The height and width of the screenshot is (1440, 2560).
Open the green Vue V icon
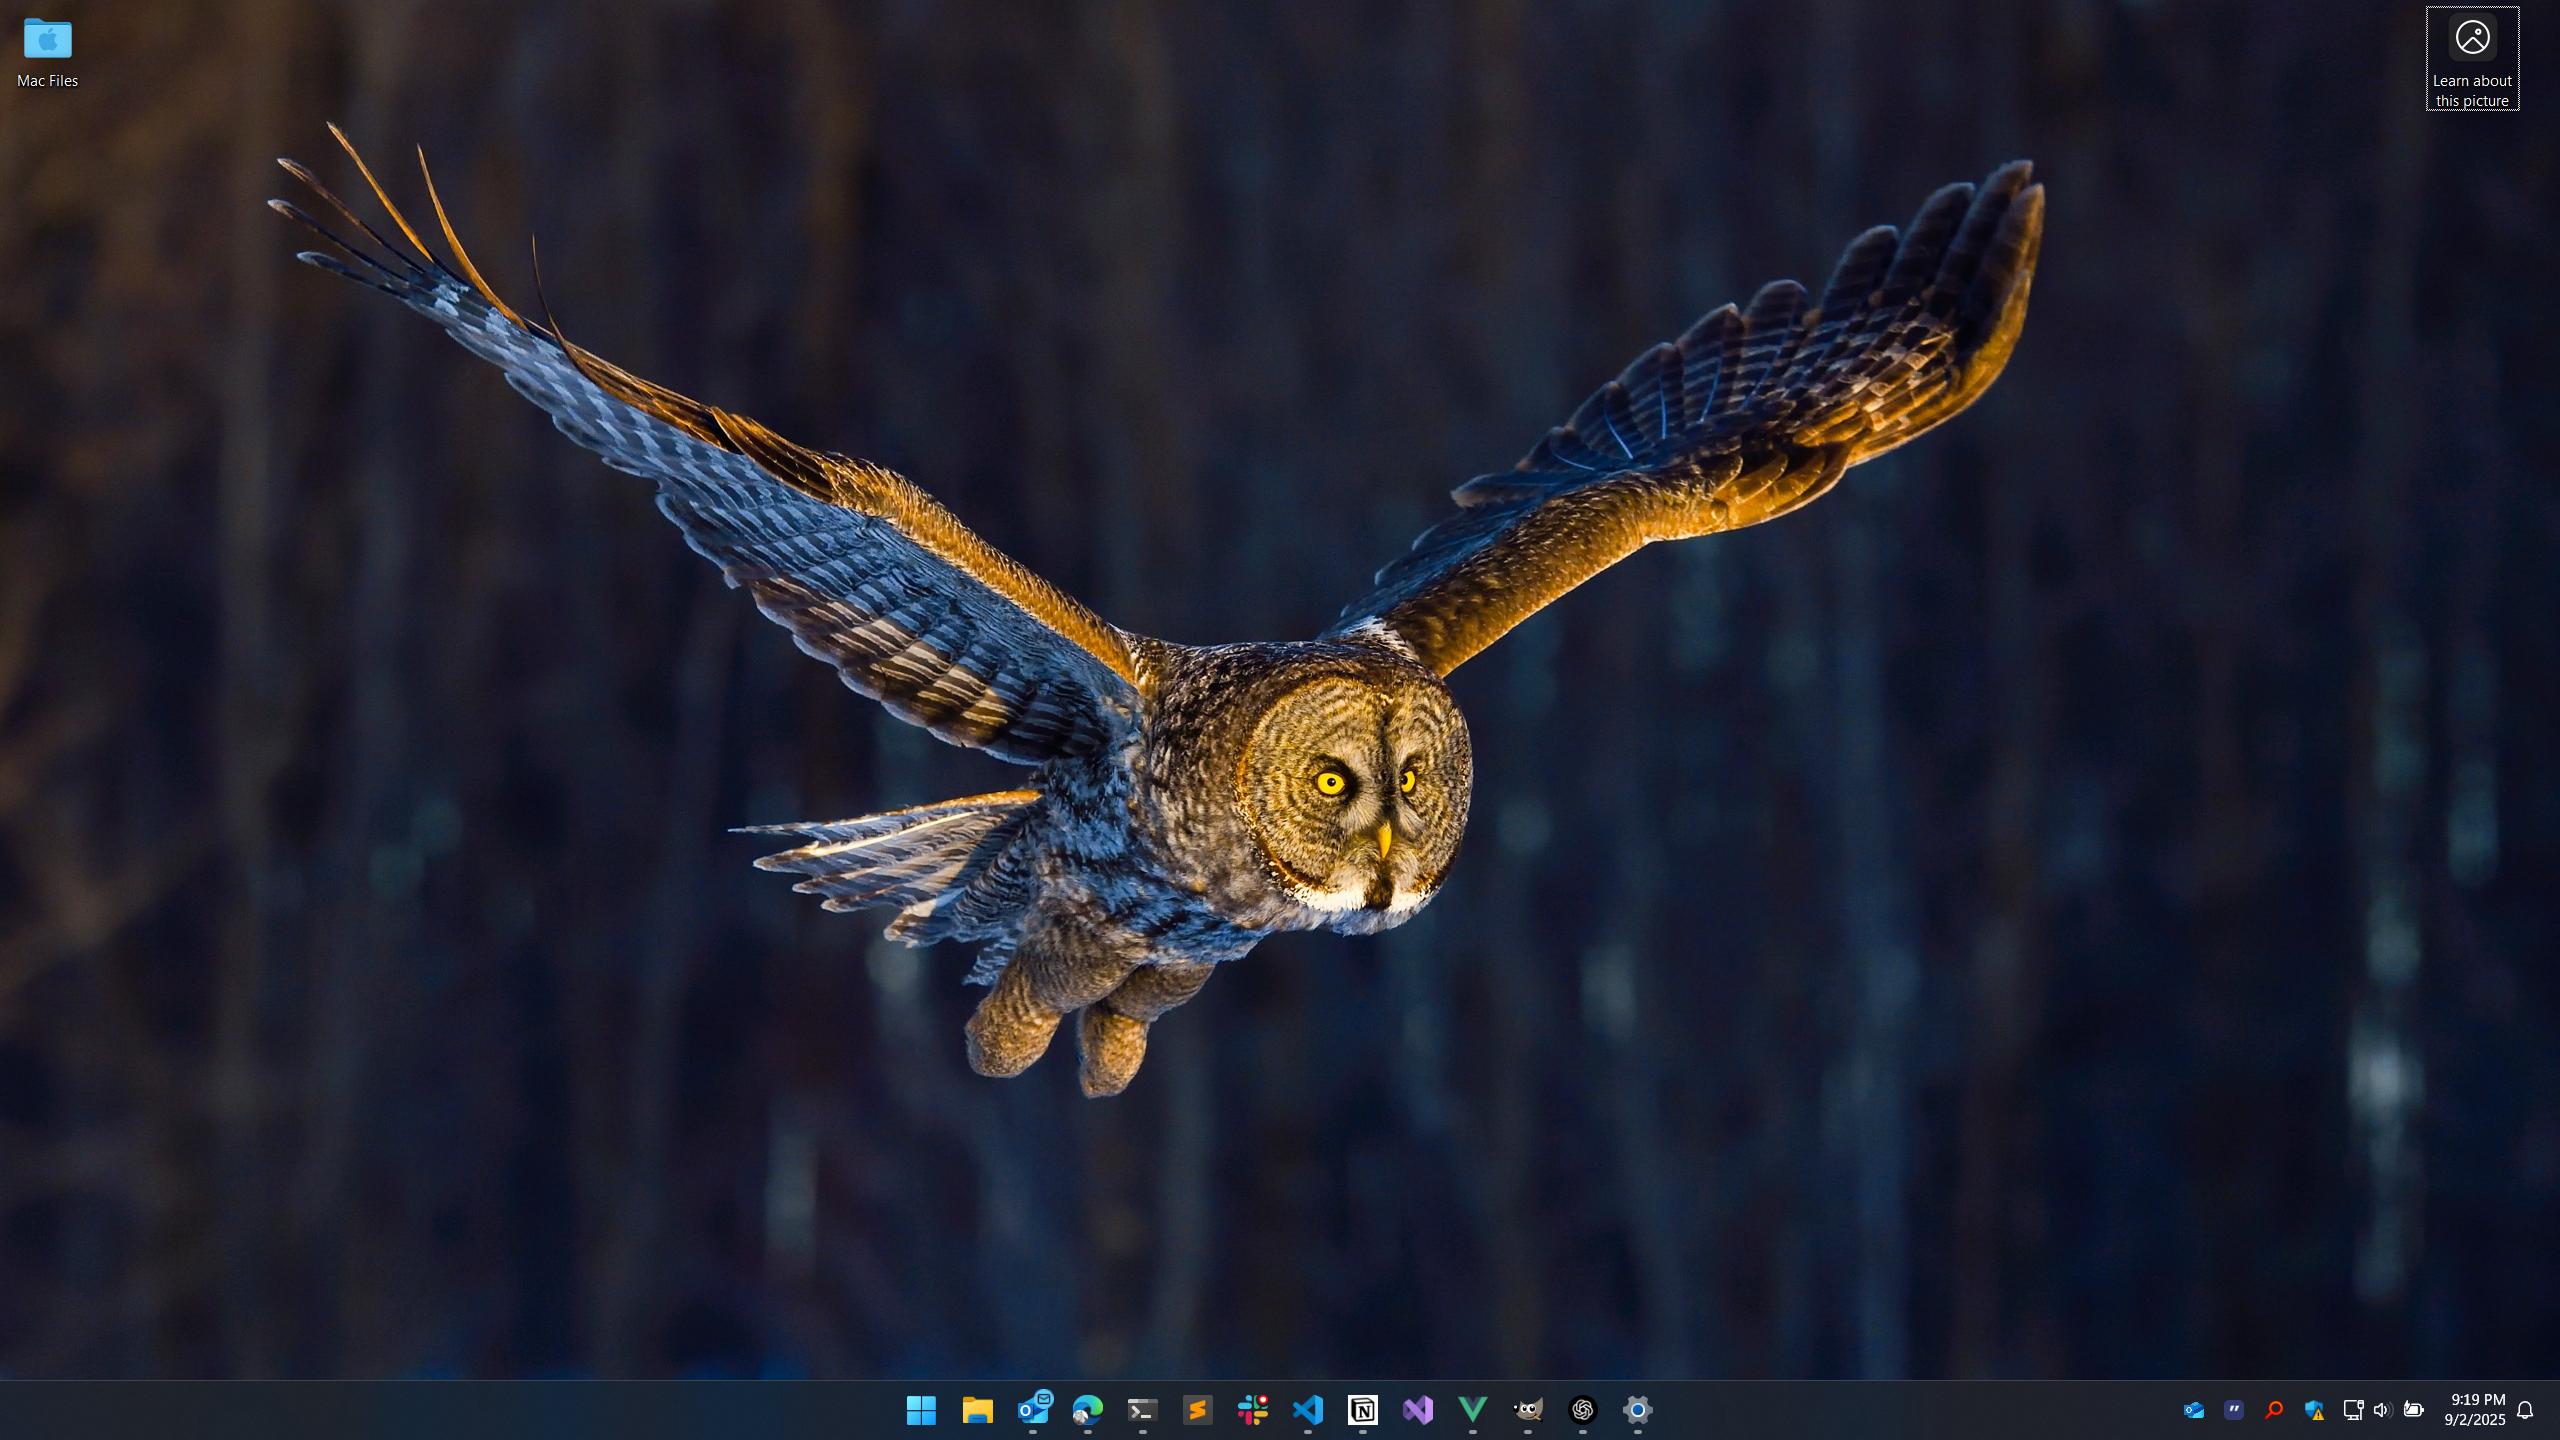1473,1410
